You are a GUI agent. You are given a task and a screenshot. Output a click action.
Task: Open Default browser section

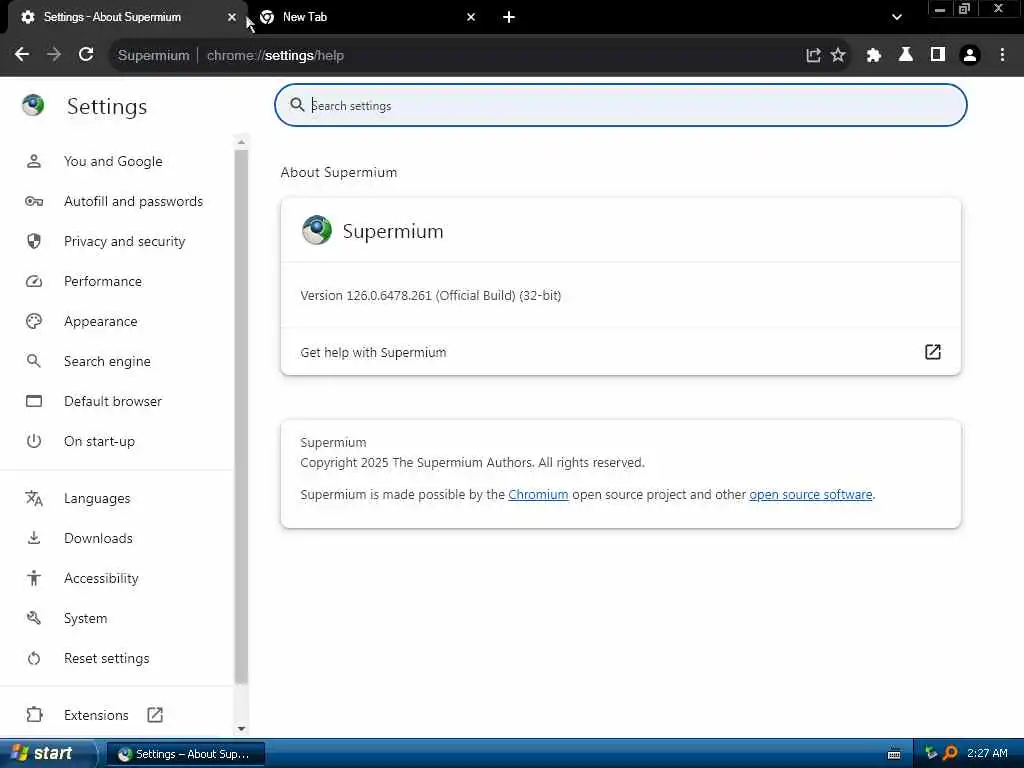coord(112,401)
